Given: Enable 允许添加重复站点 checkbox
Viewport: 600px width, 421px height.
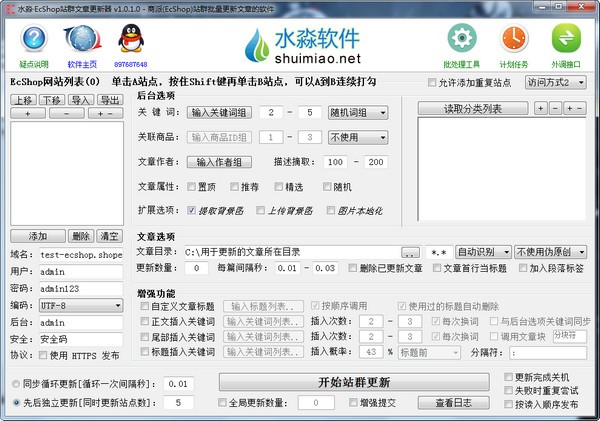Looking at the screenshot, I should pyautogui.click(x=432, y=82).
